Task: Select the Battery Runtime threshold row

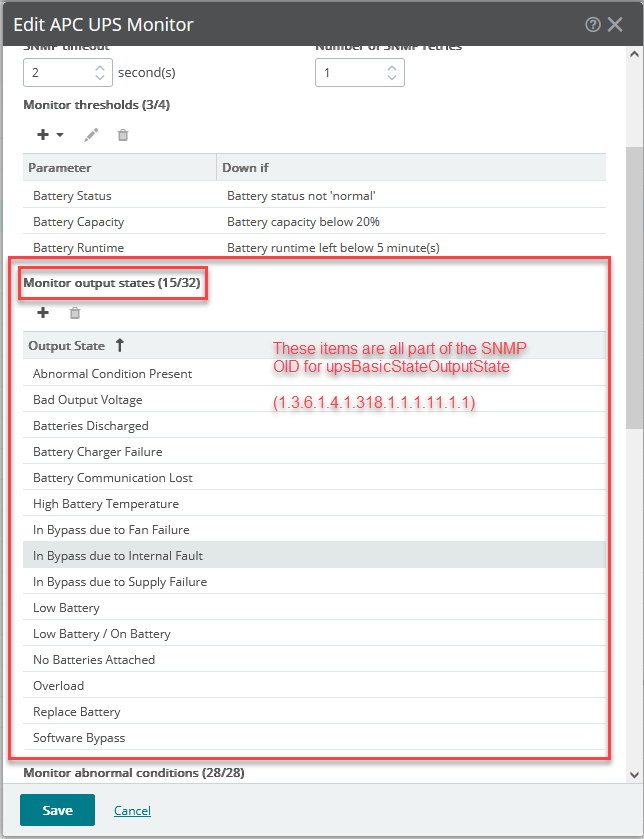Action: click(x=78, y=247)
